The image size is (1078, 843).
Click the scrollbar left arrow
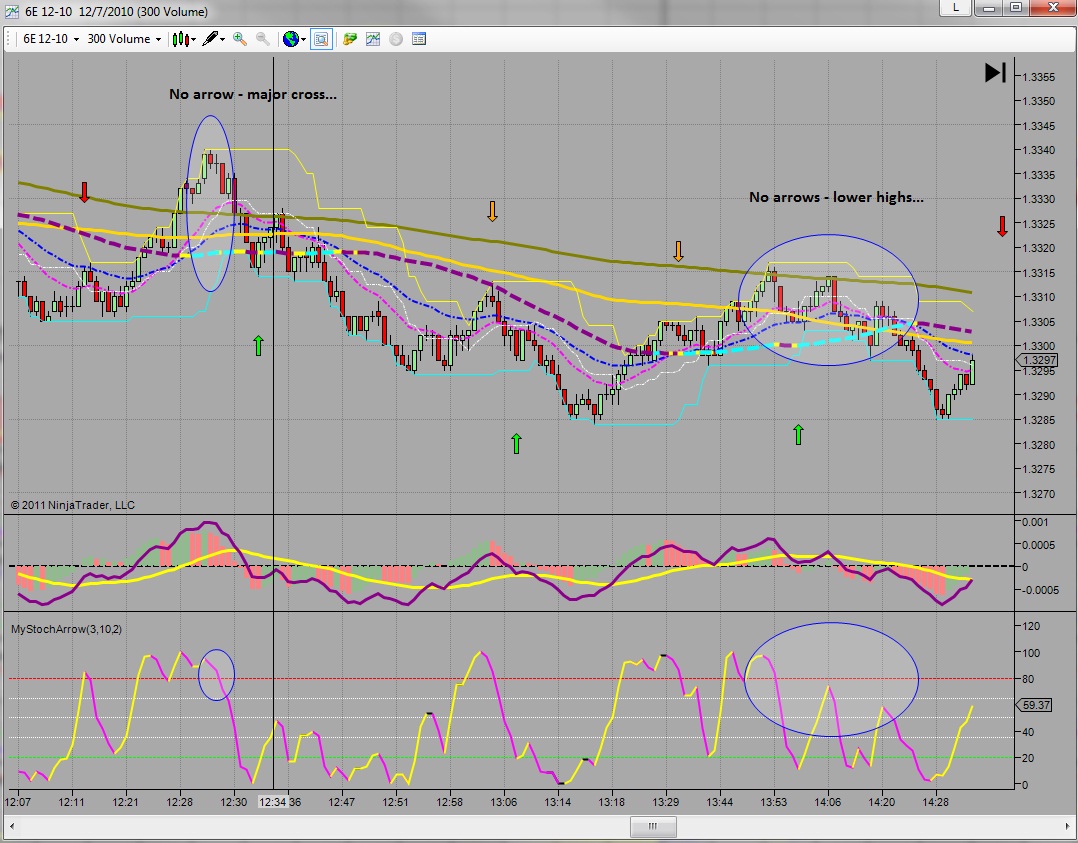(12, 826)
